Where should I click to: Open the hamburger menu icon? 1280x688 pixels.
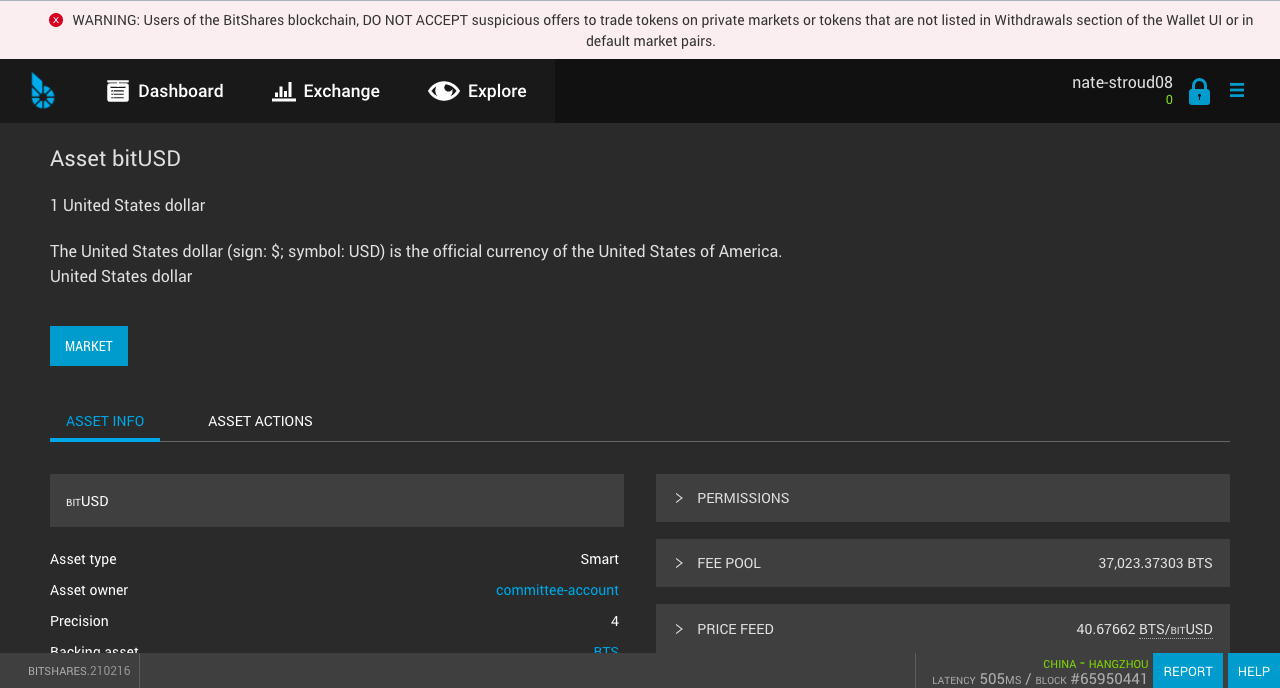[x=1237, y=90]
